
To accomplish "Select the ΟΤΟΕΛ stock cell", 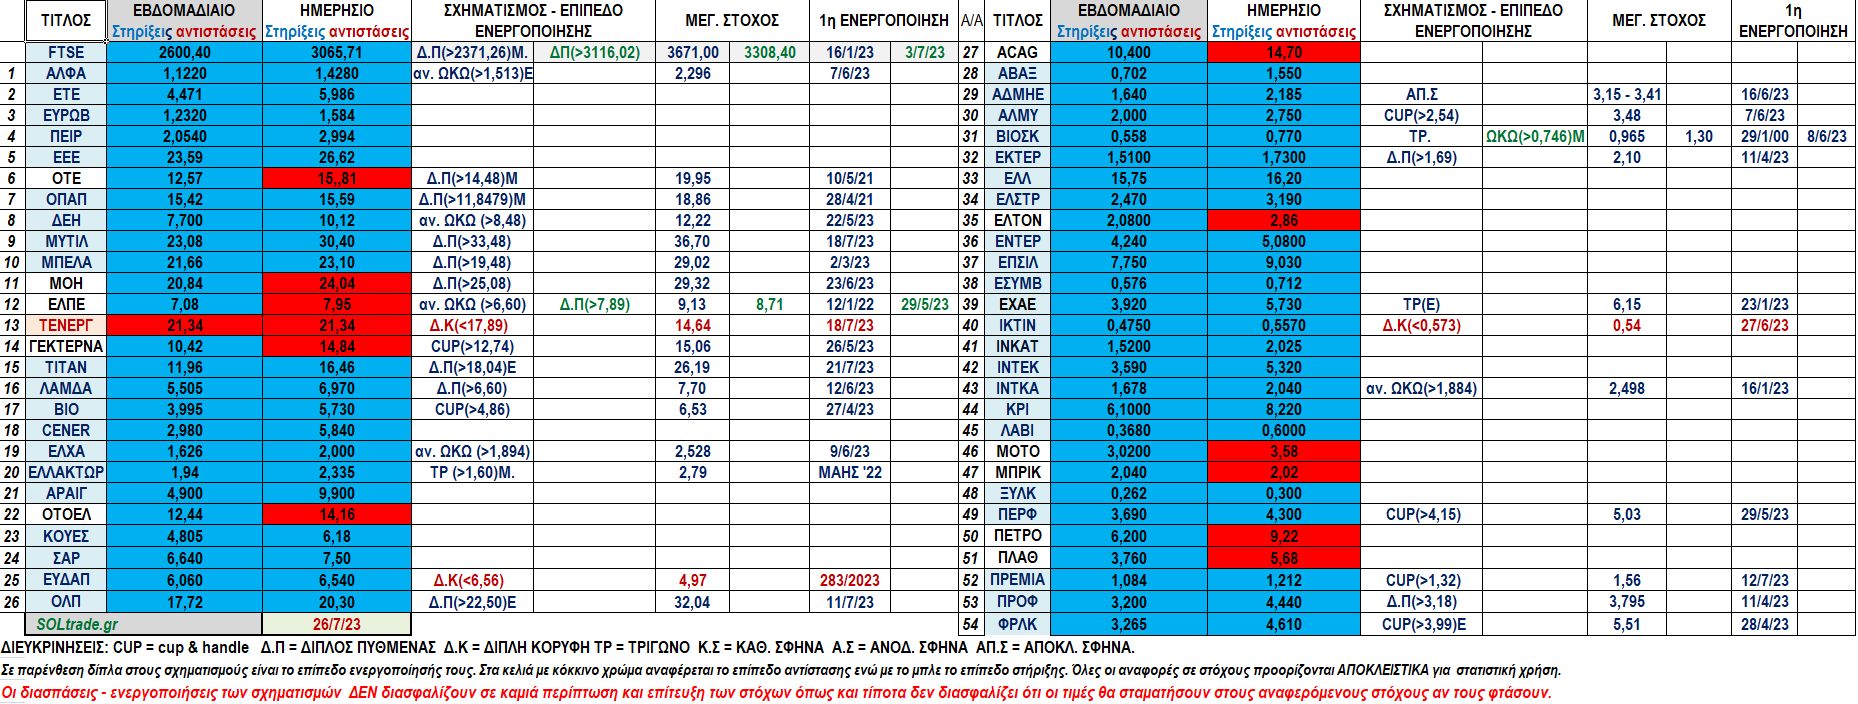I will [66, 514].
